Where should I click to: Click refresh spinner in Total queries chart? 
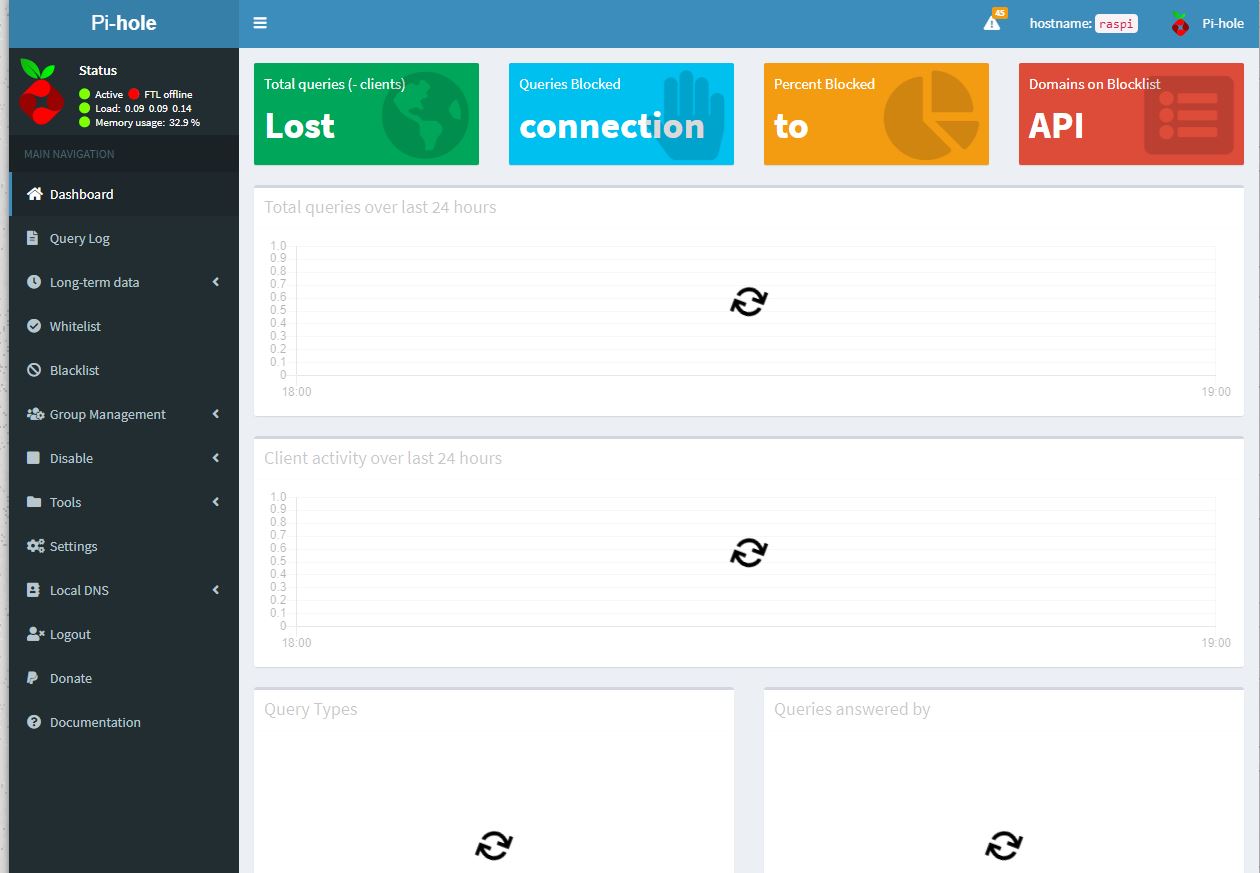tap(749, 302)
